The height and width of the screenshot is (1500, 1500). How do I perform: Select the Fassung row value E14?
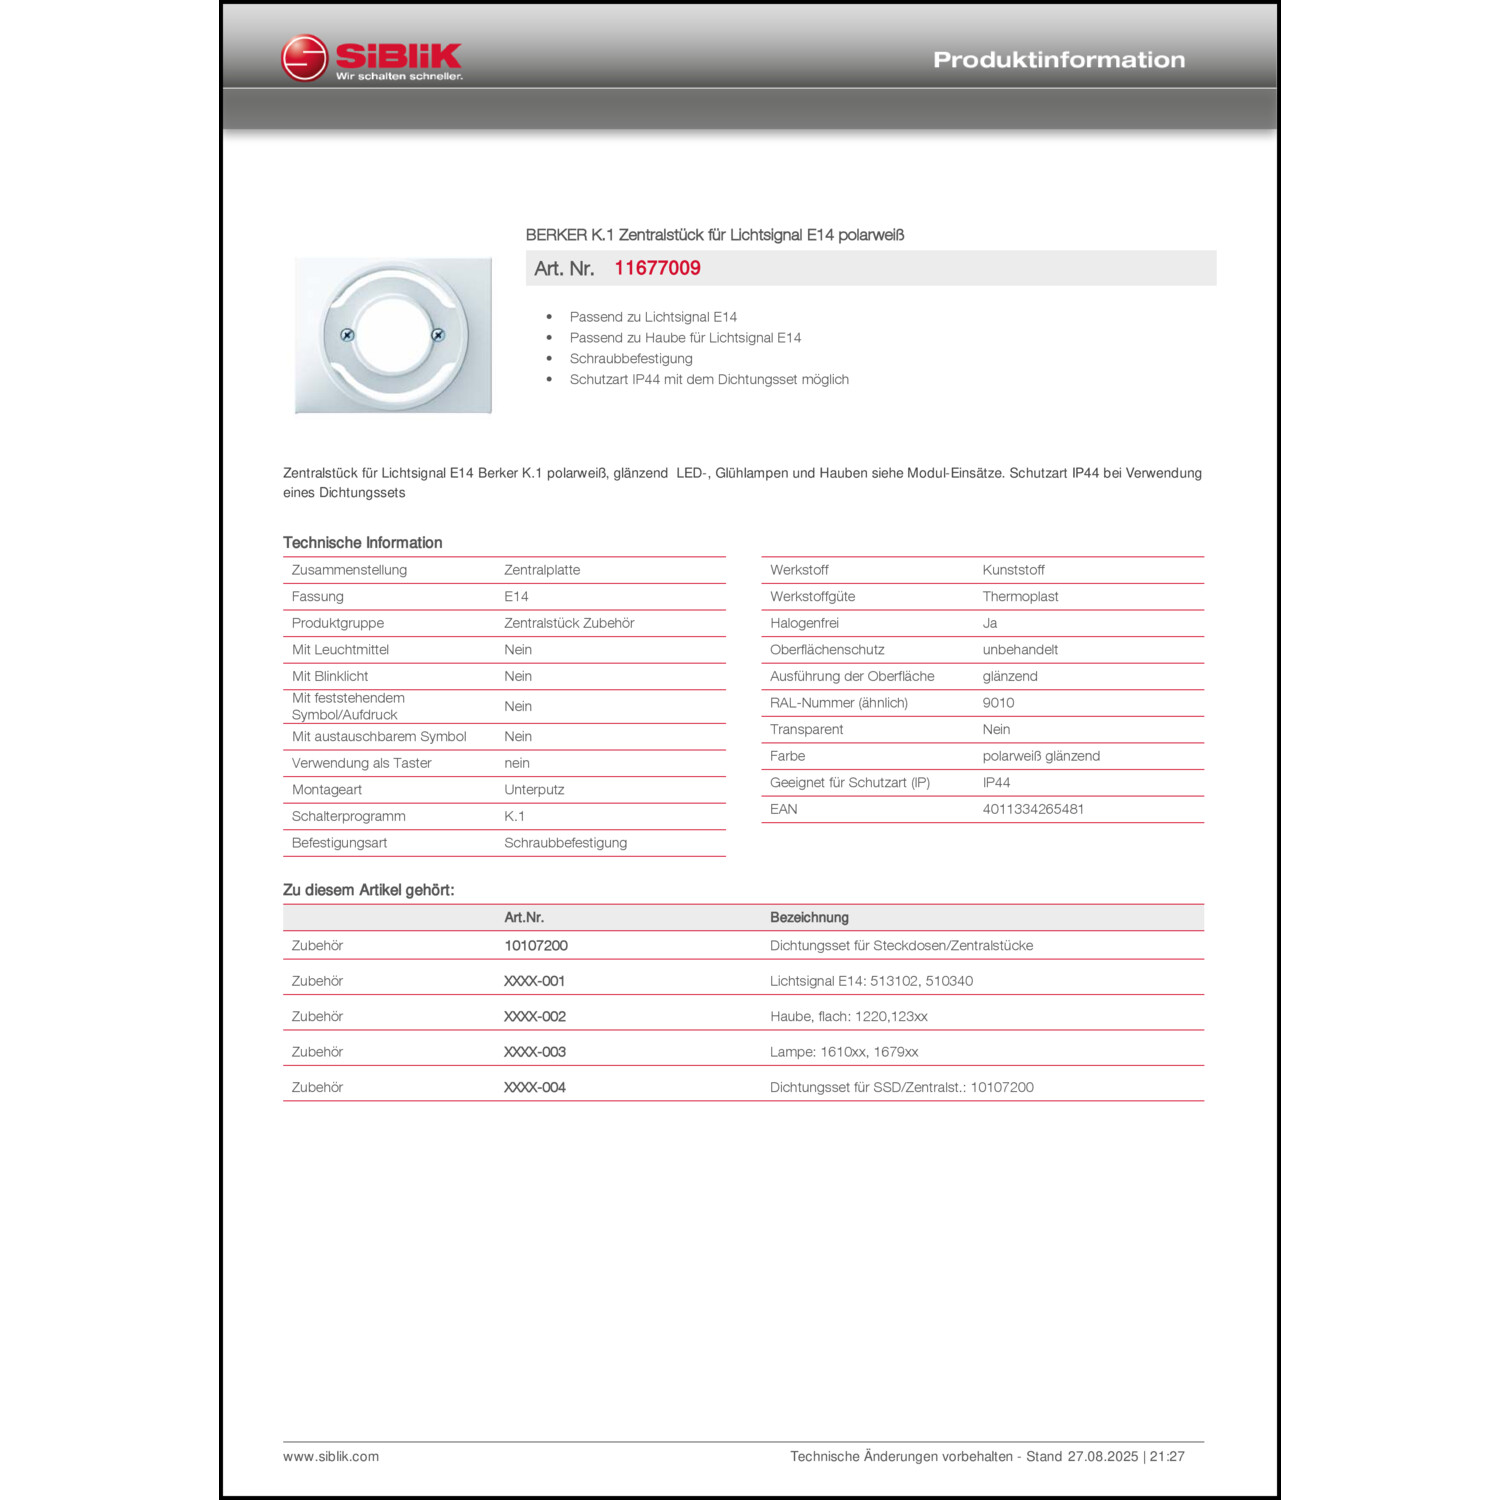pos(514,596)
